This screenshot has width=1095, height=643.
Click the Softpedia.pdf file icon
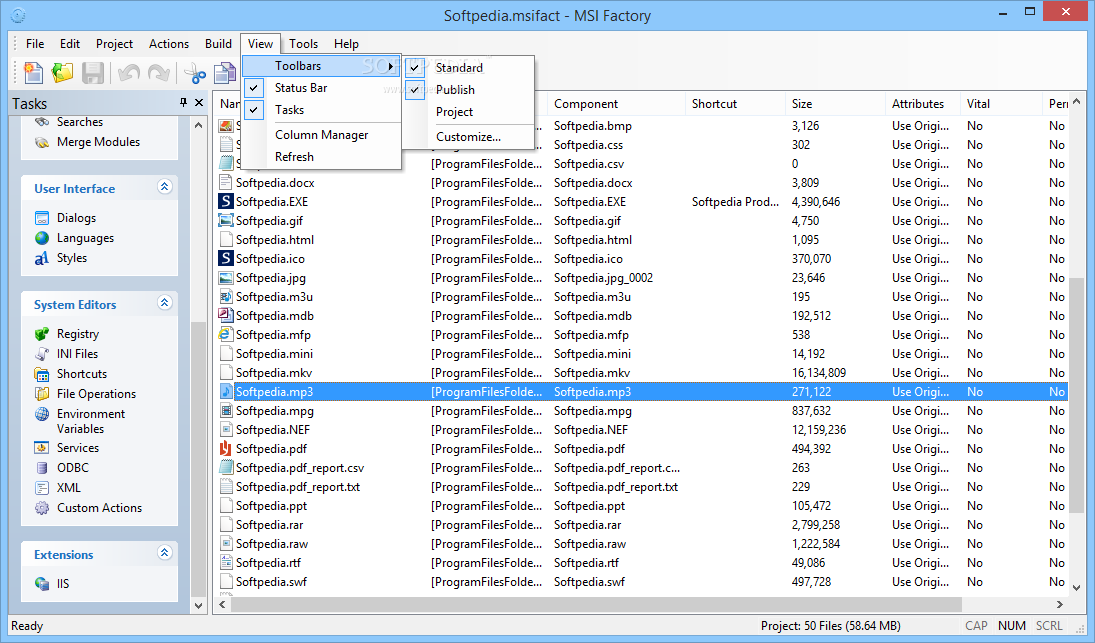pos(226,449)
